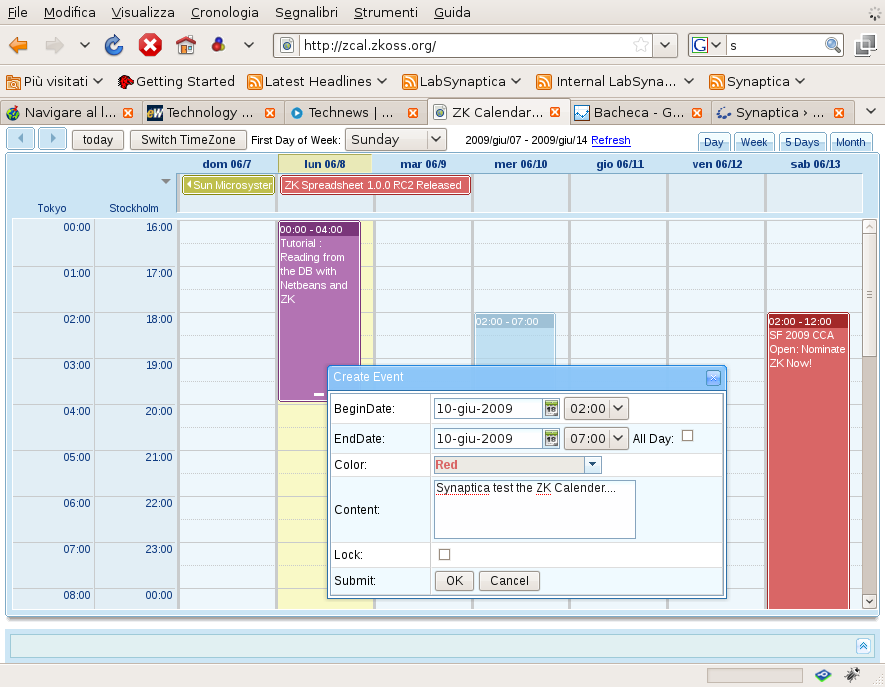Close the Bacheca tab
The height and width of the screenshot is (687, 885).
pyautogui.click(x=697, y=113)
